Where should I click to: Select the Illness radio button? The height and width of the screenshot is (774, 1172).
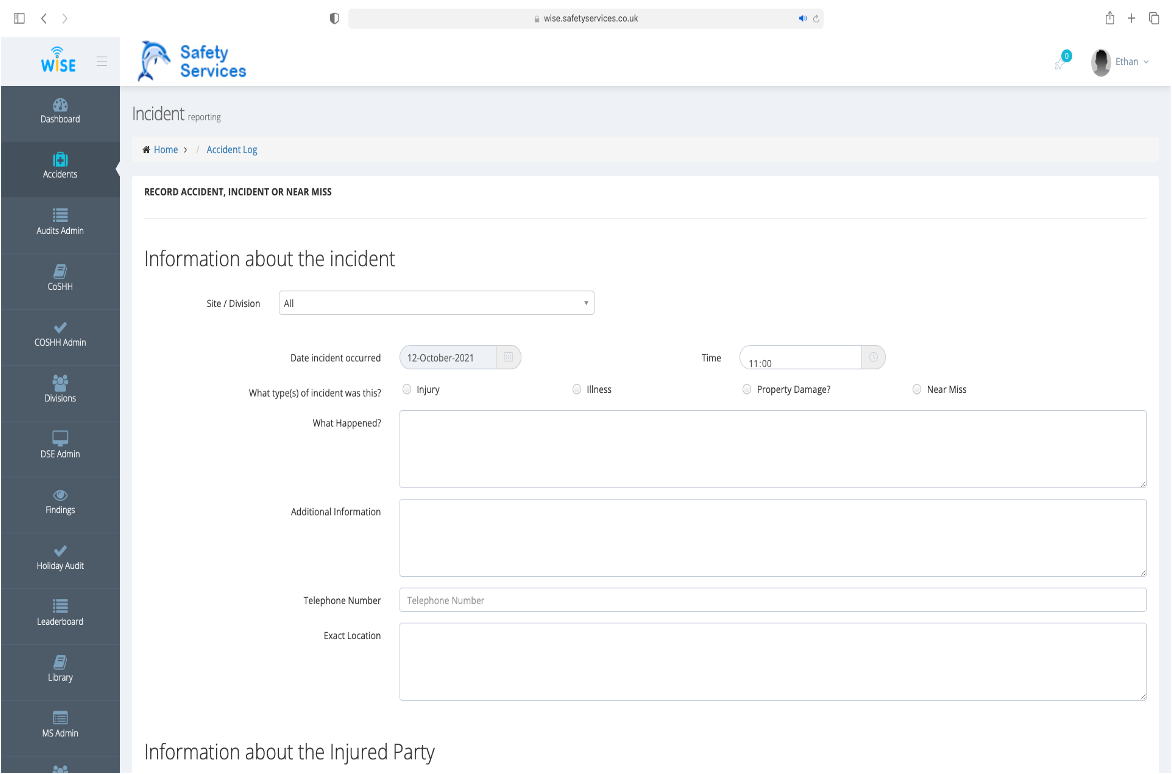577,389
